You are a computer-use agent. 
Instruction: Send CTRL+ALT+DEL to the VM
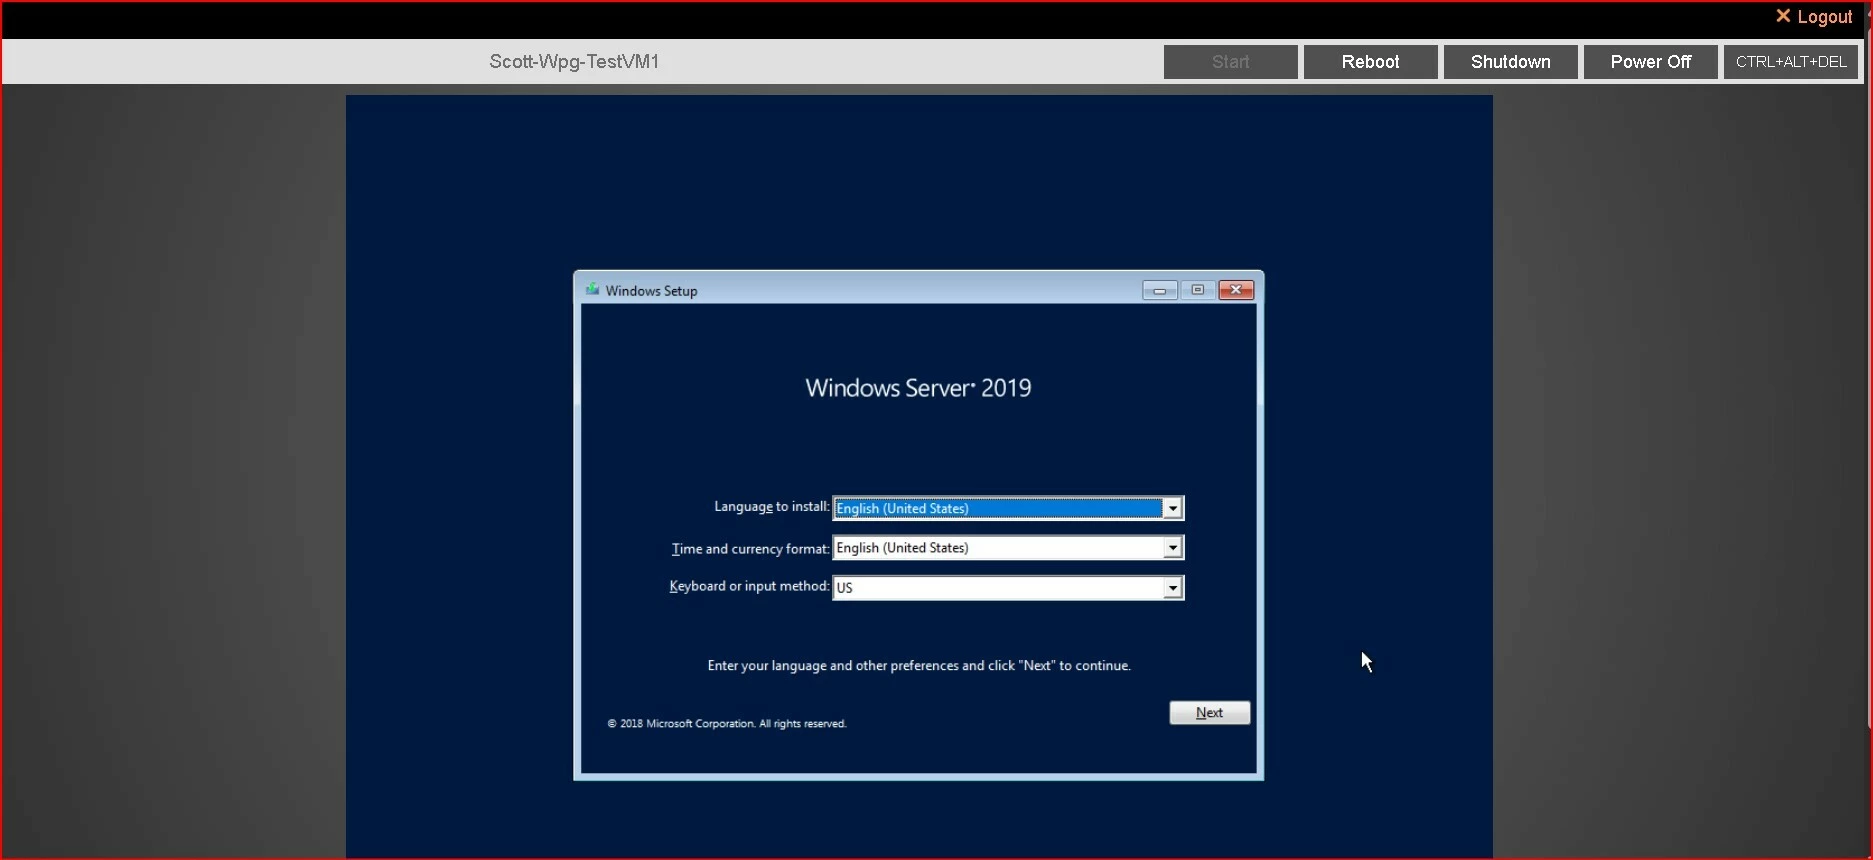[1790, 62]
